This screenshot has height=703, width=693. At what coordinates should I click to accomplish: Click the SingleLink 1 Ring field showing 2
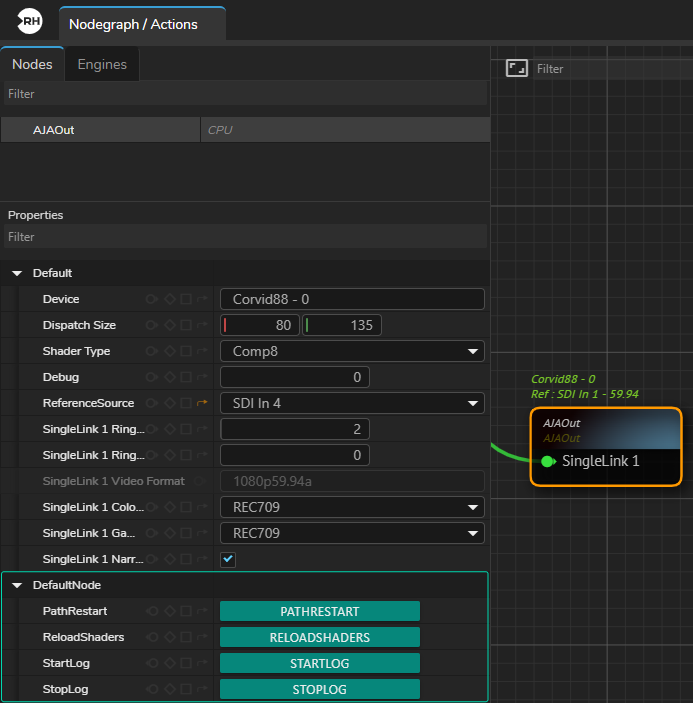(295, 429)
